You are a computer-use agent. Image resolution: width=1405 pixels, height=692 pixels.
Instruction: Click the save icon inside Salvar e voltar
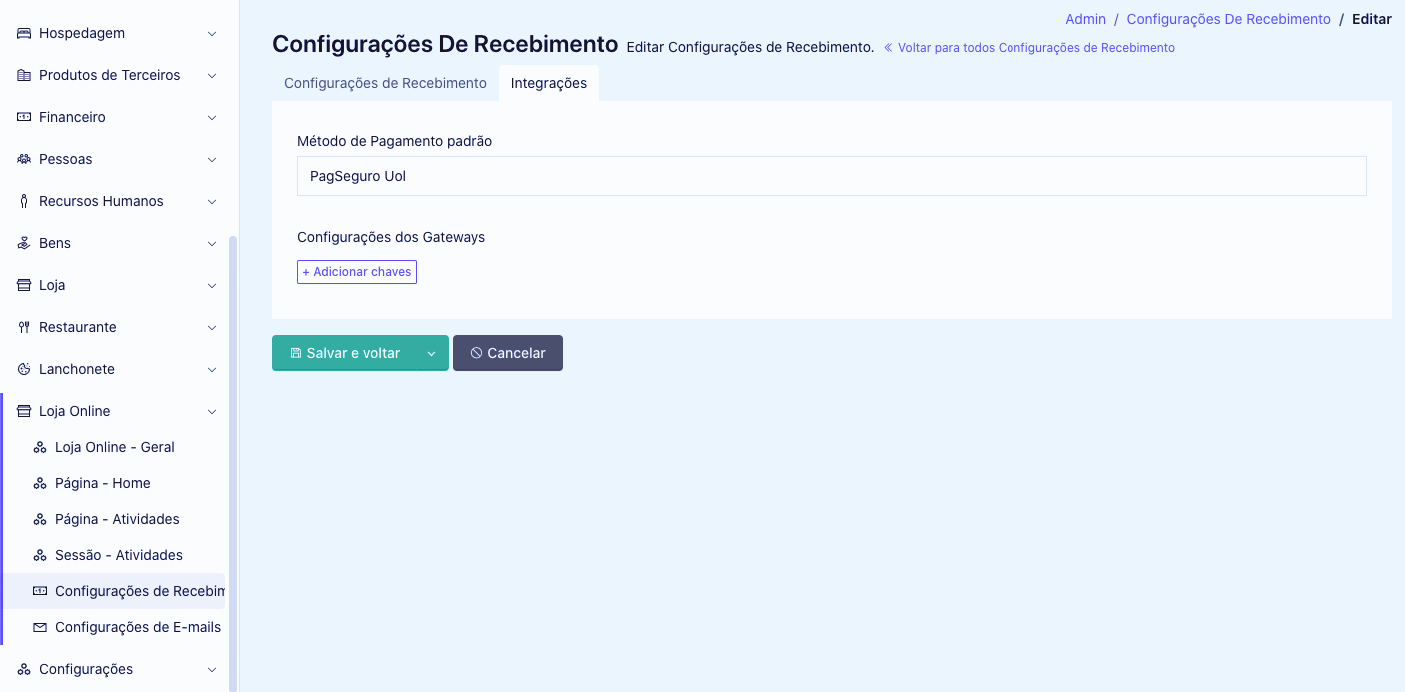294,353
